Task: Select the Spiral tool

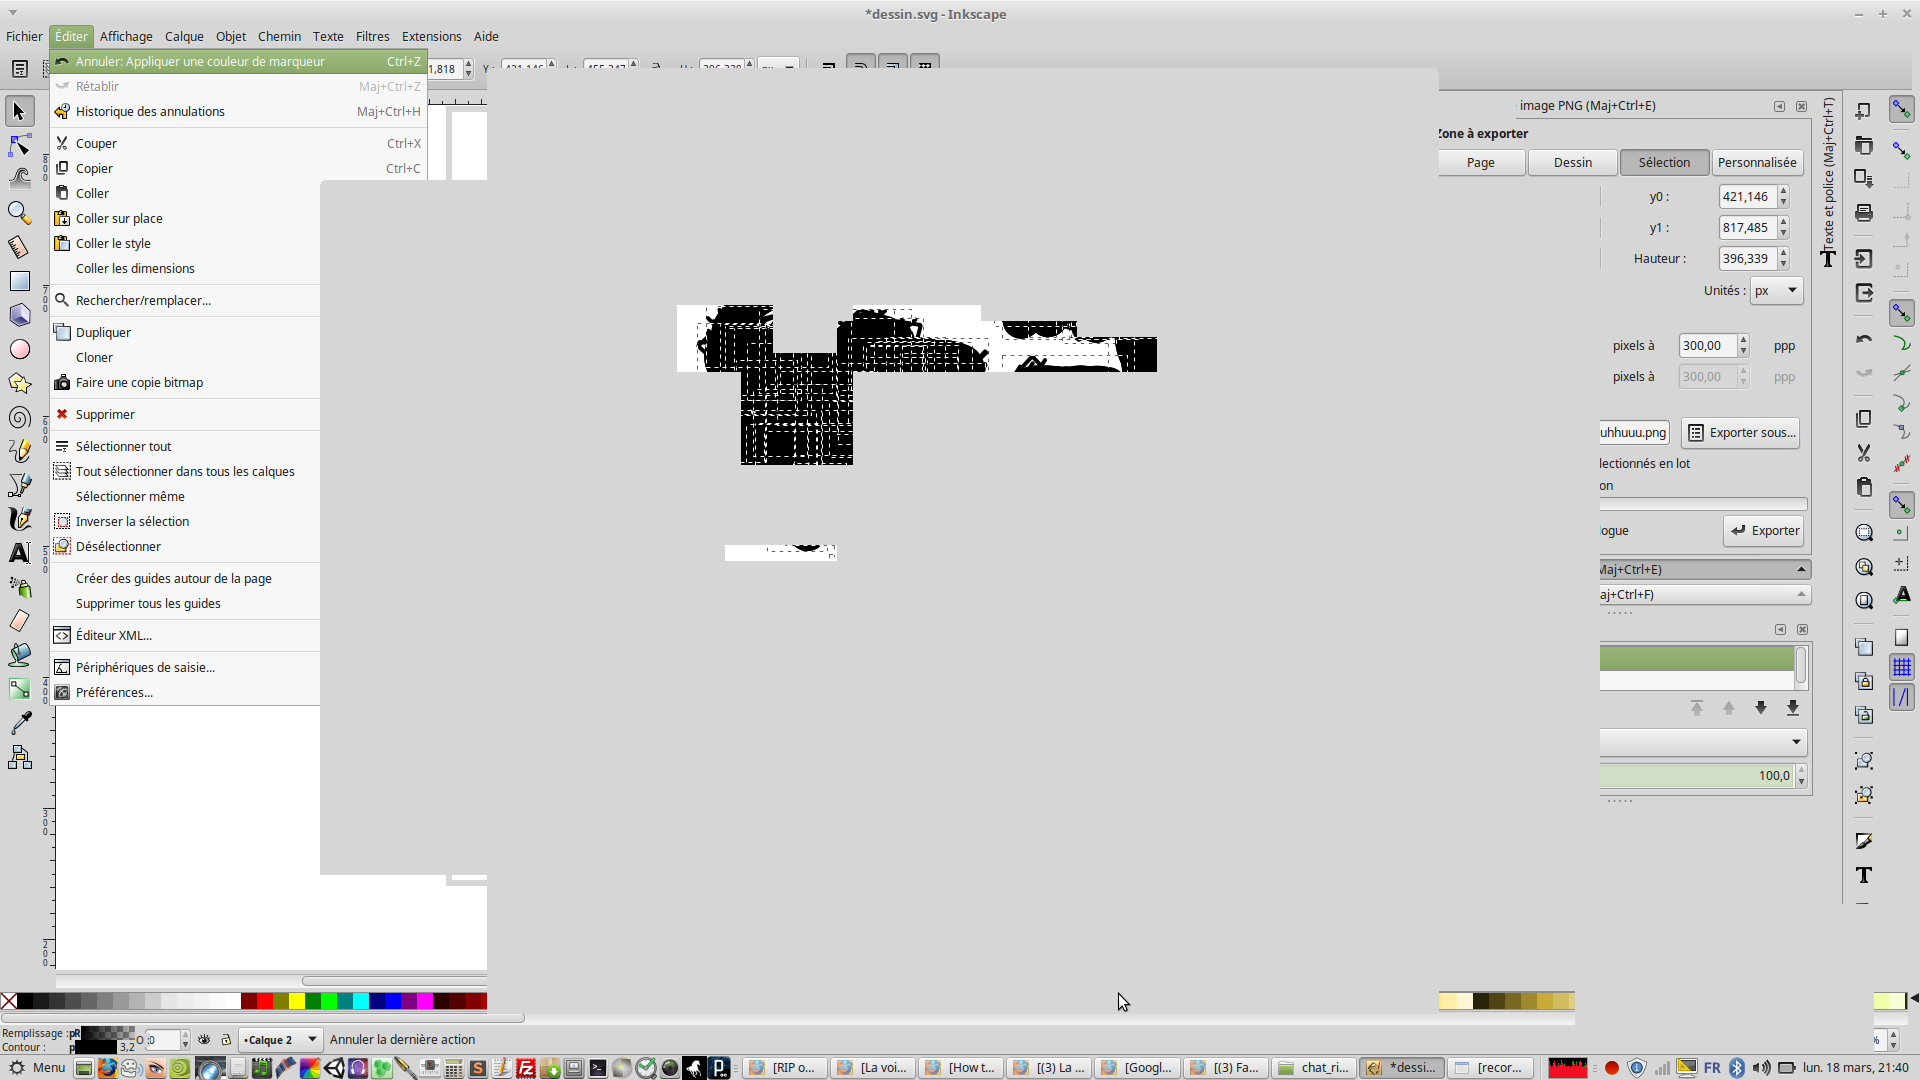Action: 19,417
